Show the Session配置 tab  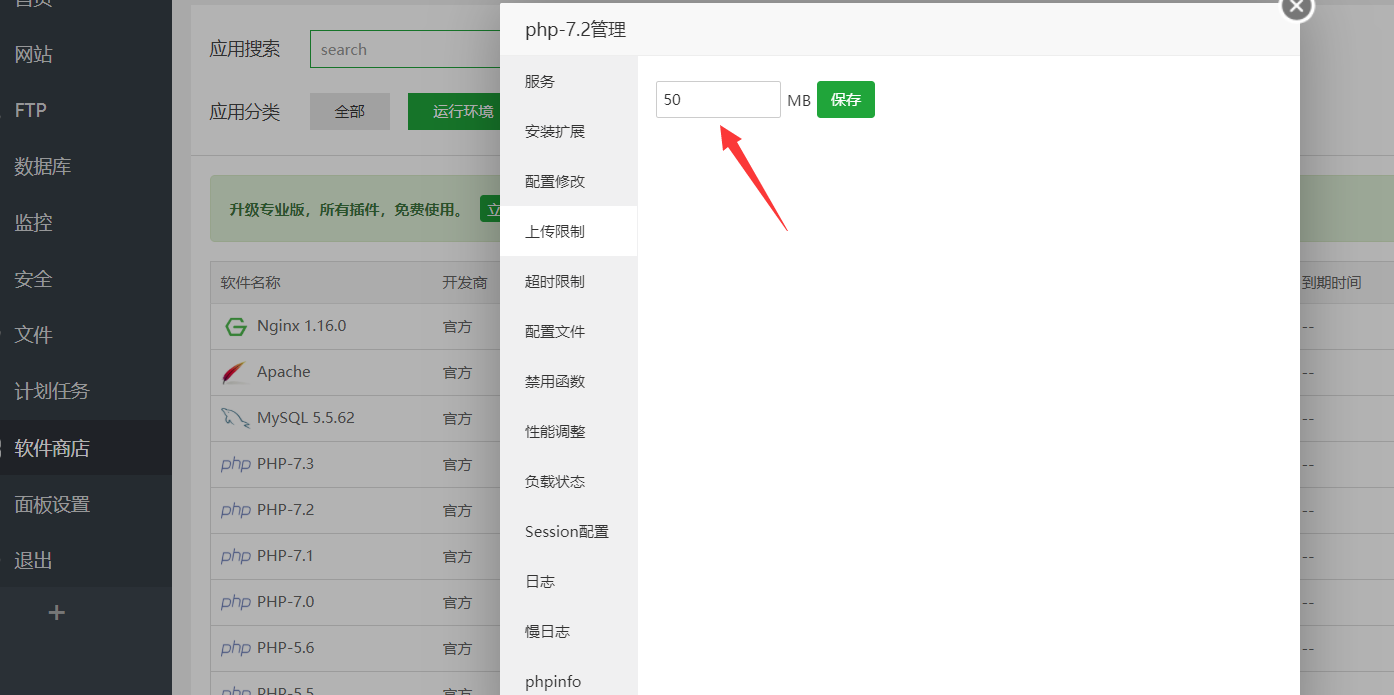tap(566, 532)
